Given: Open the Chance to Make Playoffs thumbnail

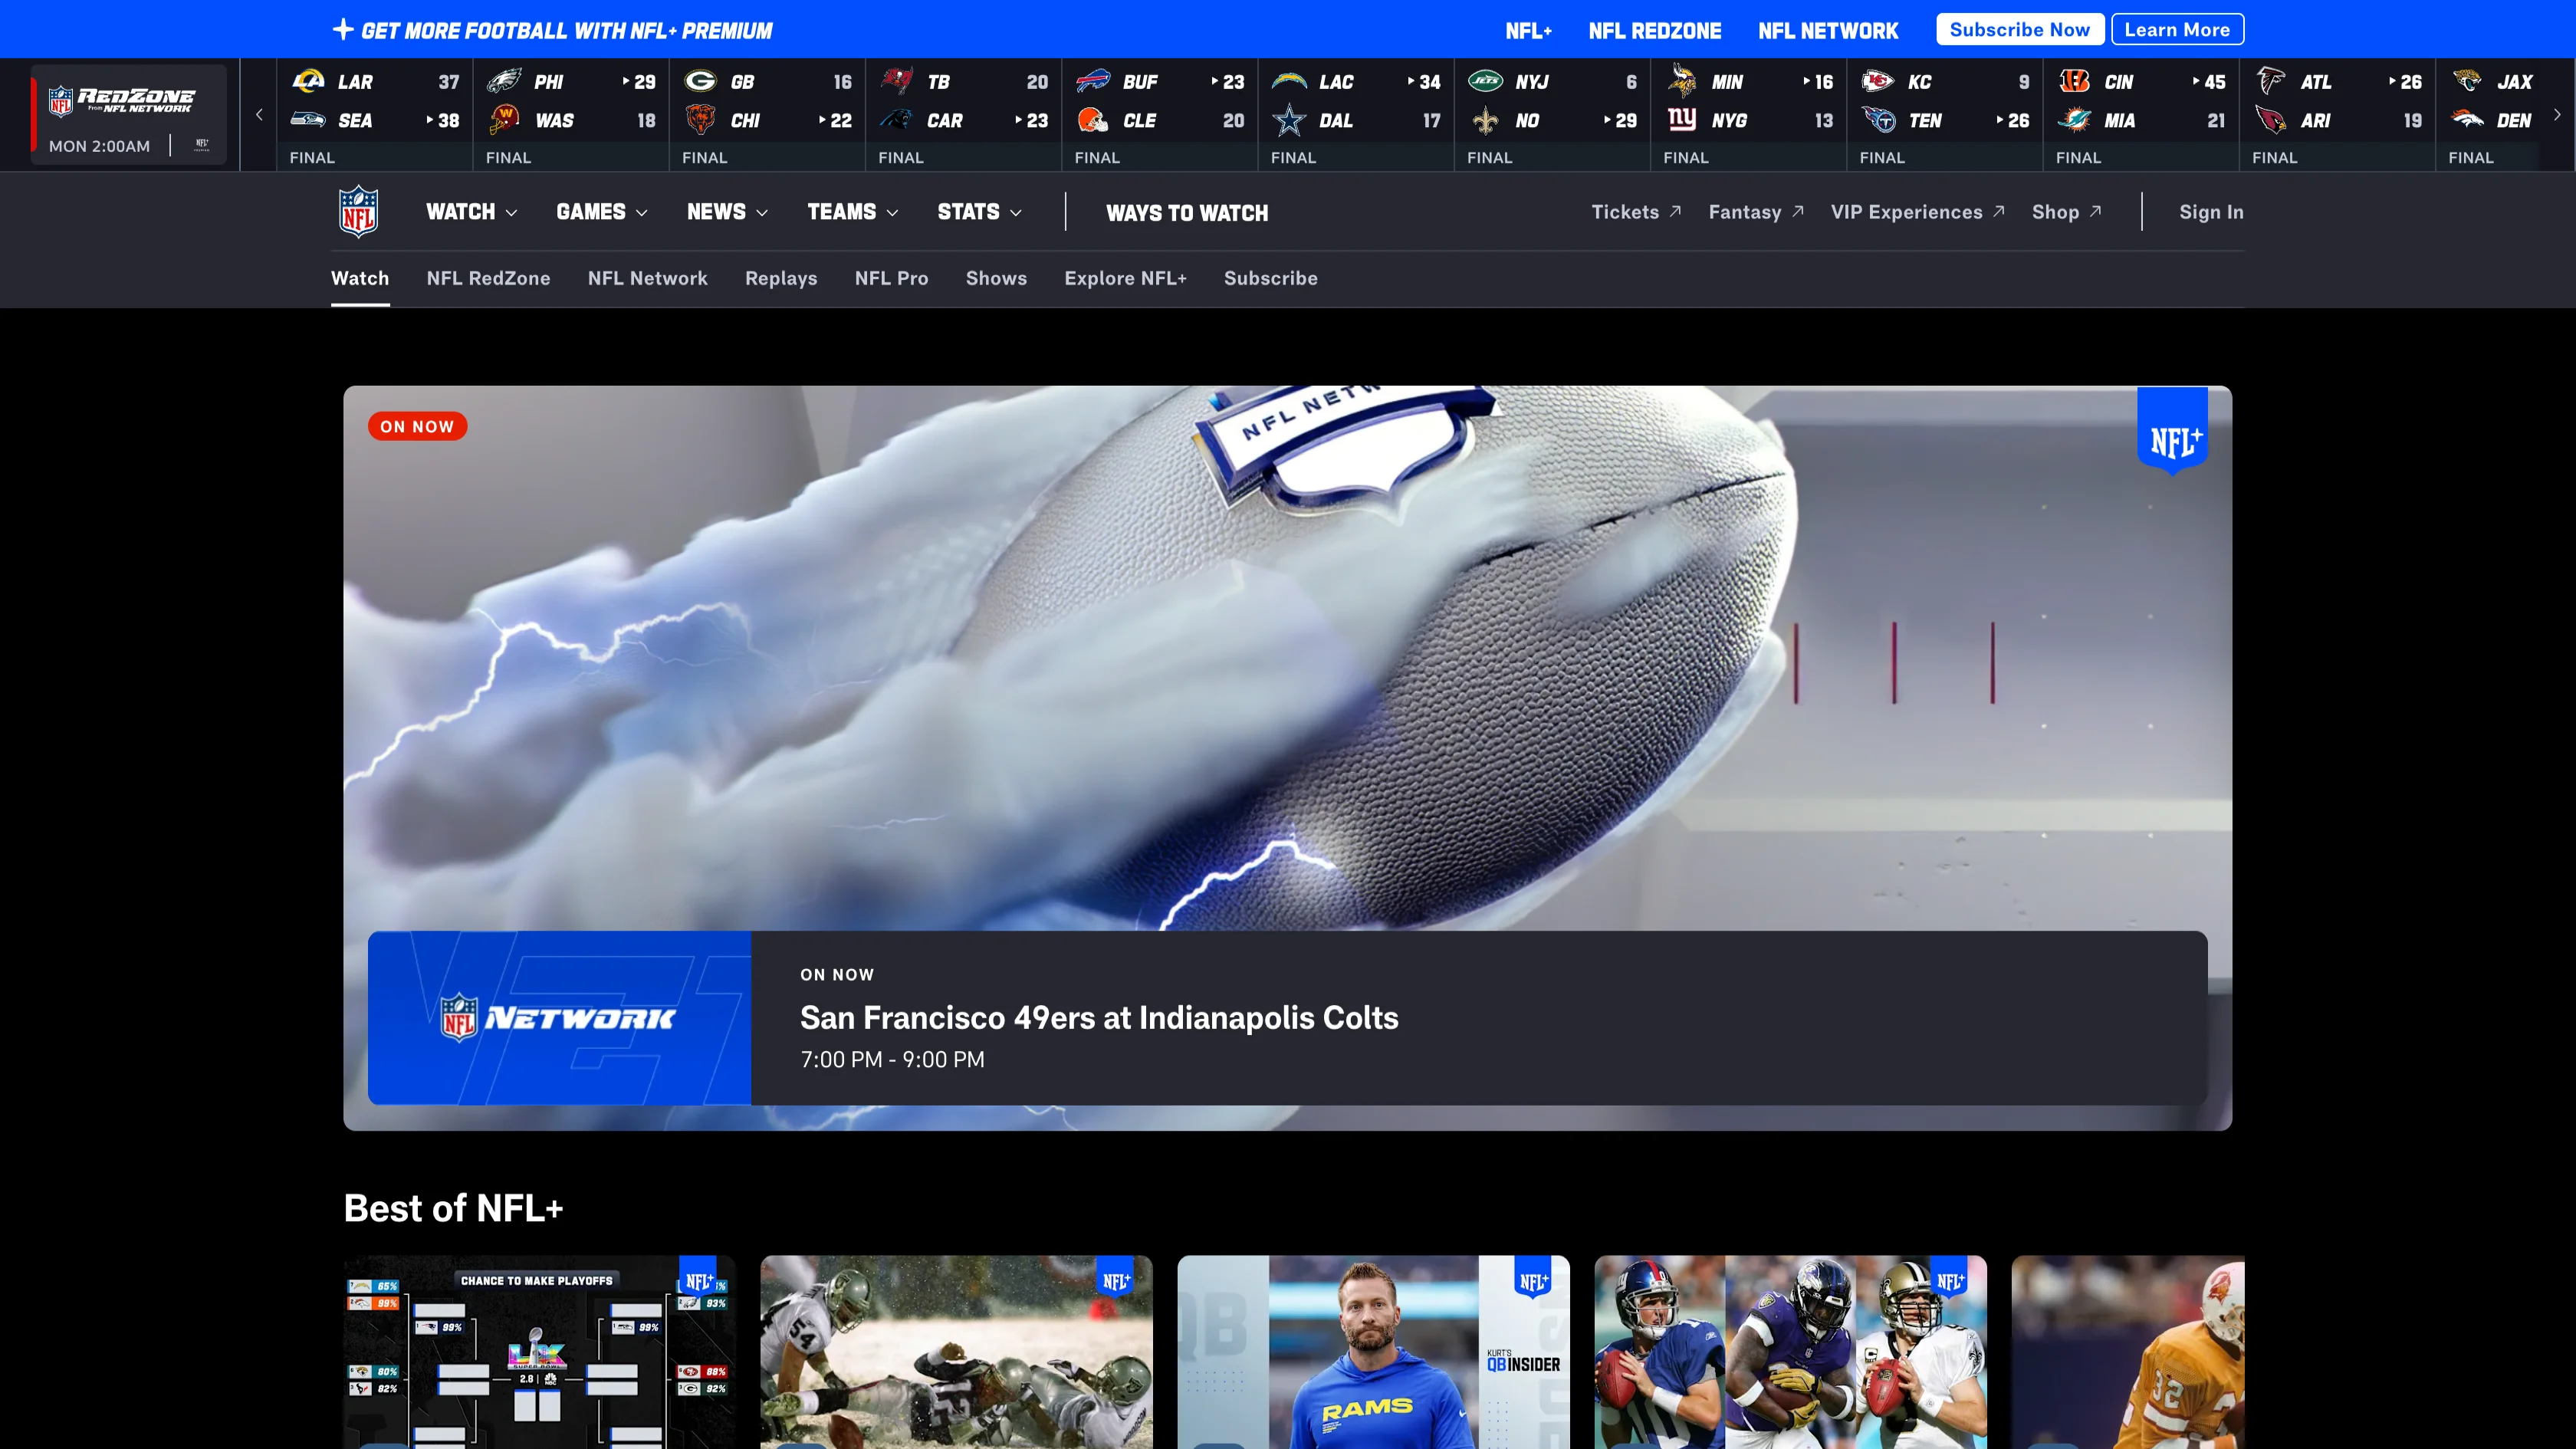Looking at the screenshot, I should coord(539,1351).
